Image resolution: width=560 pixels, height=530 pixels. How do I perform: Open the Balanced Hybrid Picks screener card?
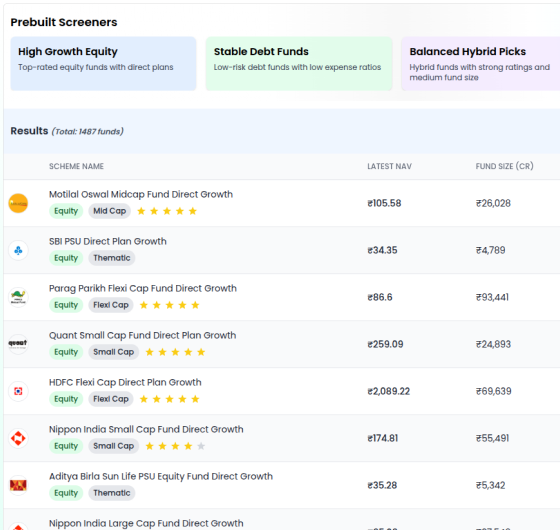[x=481, y=64]
